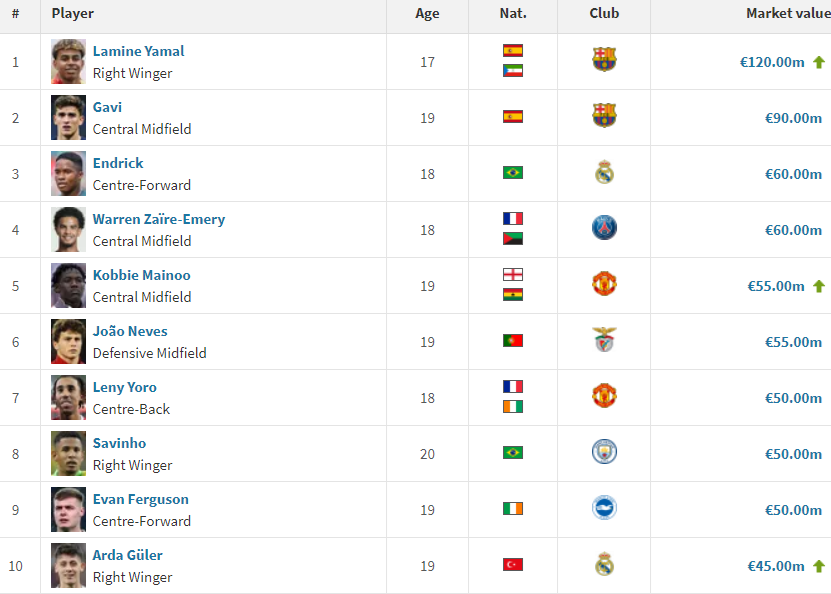Sort table by Market value column
The image size is (831, 594).
[783, 14]
